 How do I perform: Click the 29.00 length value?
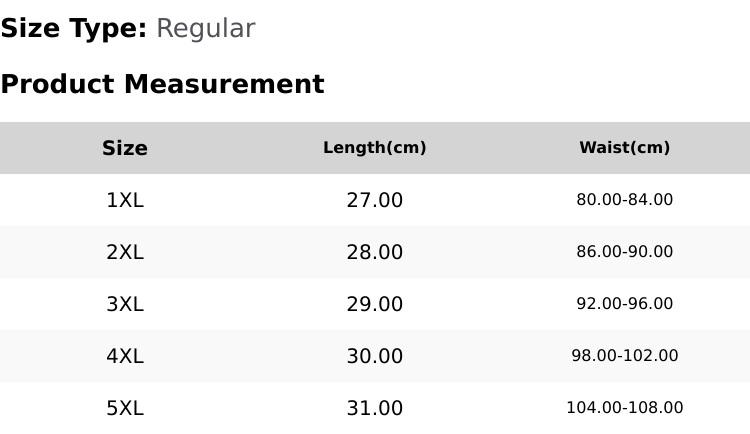375,304
